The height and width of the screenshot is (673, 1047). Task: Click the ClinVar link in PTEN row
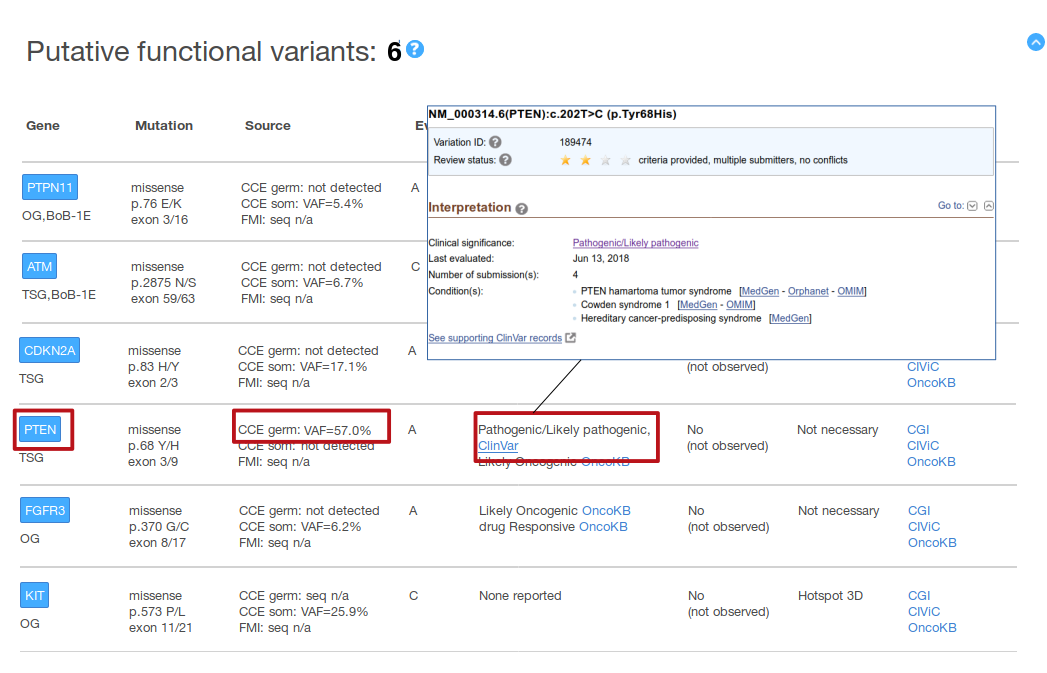point(498,446)
